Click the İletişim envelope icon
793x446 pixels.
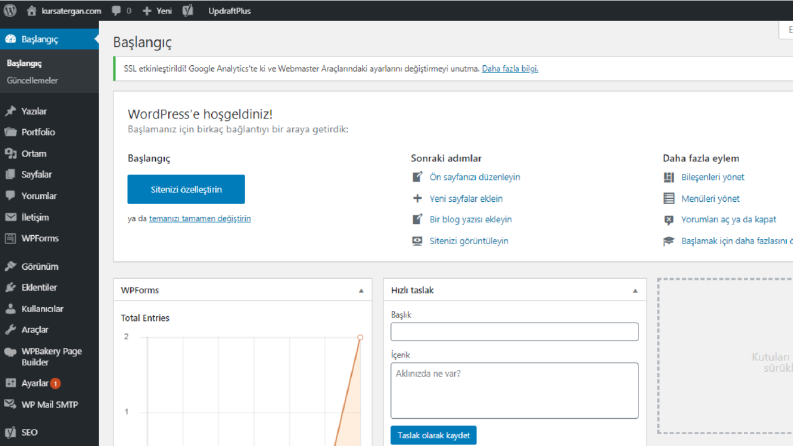coord(11,217)
